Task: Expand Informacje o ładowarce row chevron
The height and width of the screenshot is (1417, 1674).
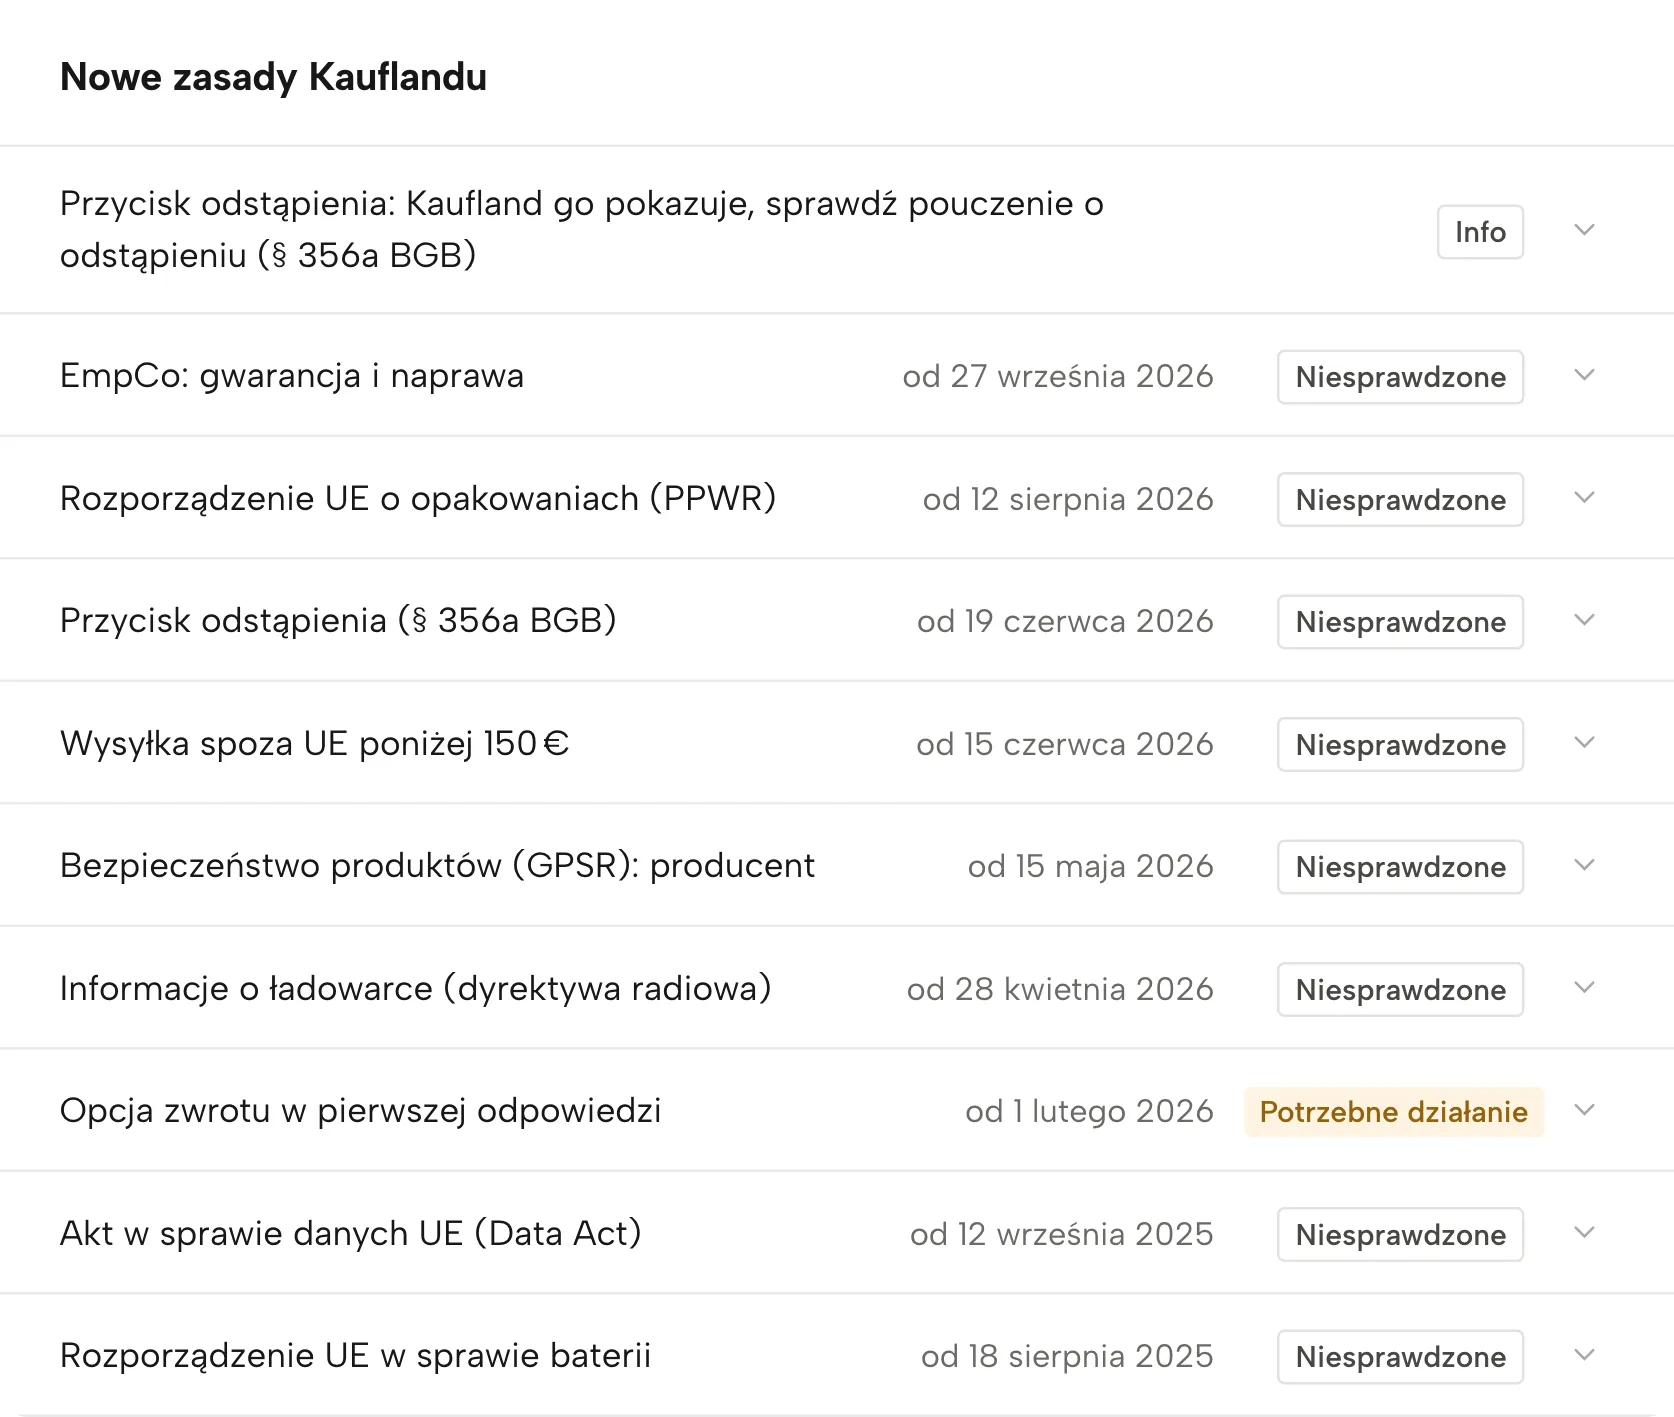Action: (1584, 988)
